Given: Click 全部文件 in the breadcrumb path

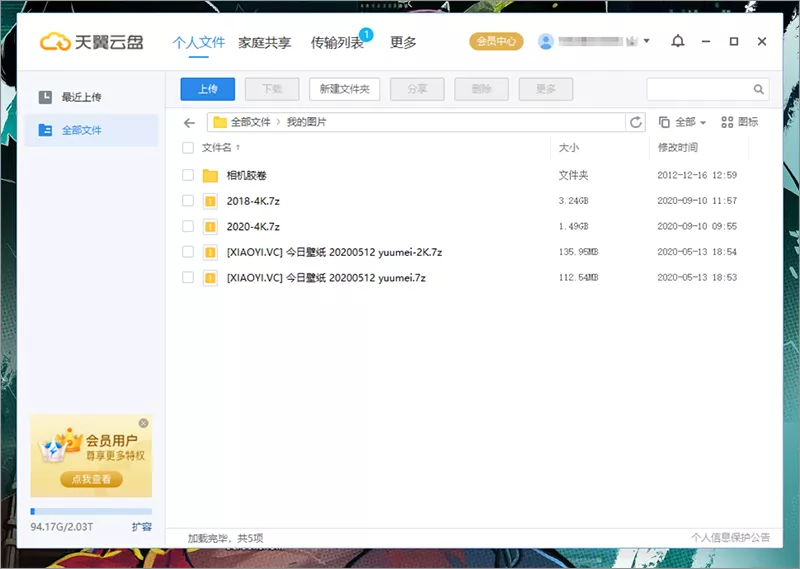Looking at the screenshot, I should pos(251,122).
